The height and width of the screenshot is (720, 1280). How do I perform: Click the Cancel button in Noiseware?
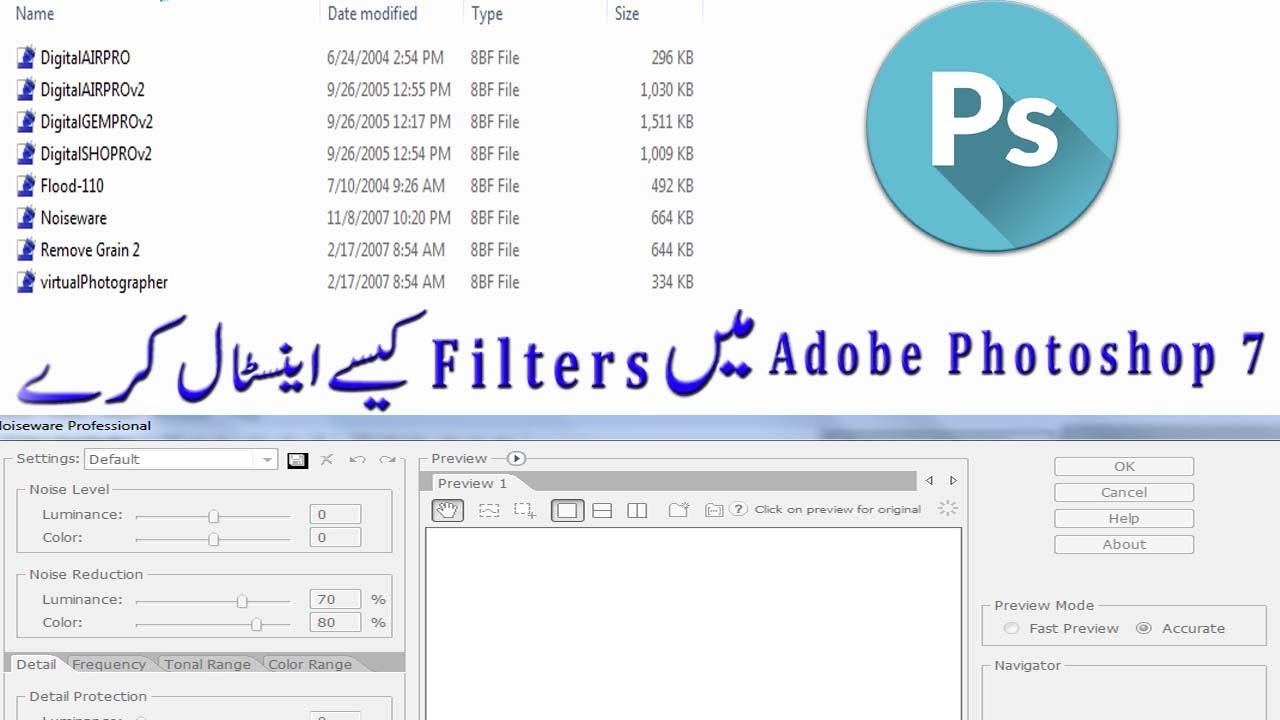pos(1124,492)
